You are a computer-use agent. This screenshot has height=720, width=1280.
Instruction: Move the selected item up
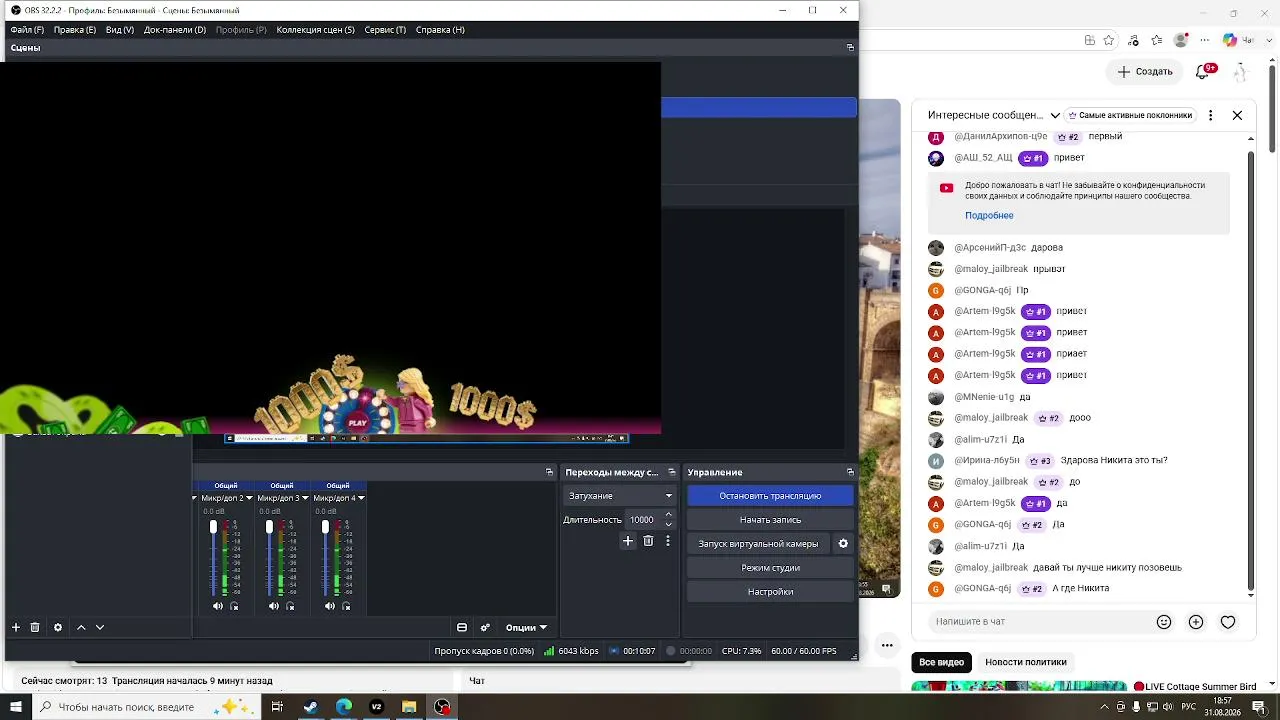click(x=81, y=628)
